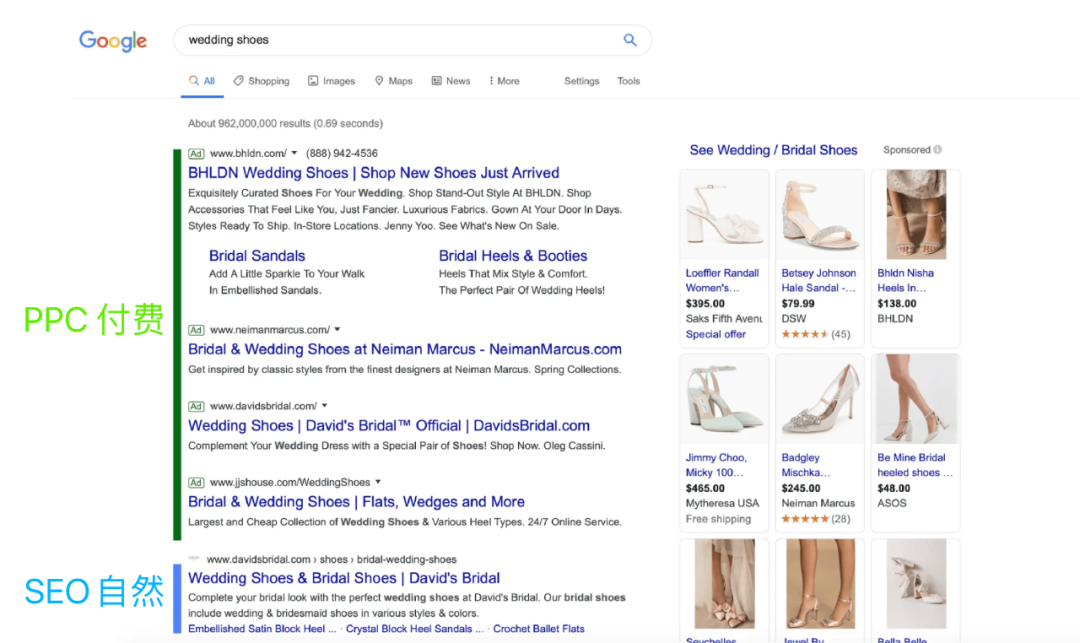Image resolution: width=1080 pixels, height=643 pixels.
Task: Click the Sponsored info icon
Action: (x=937, y=149)
